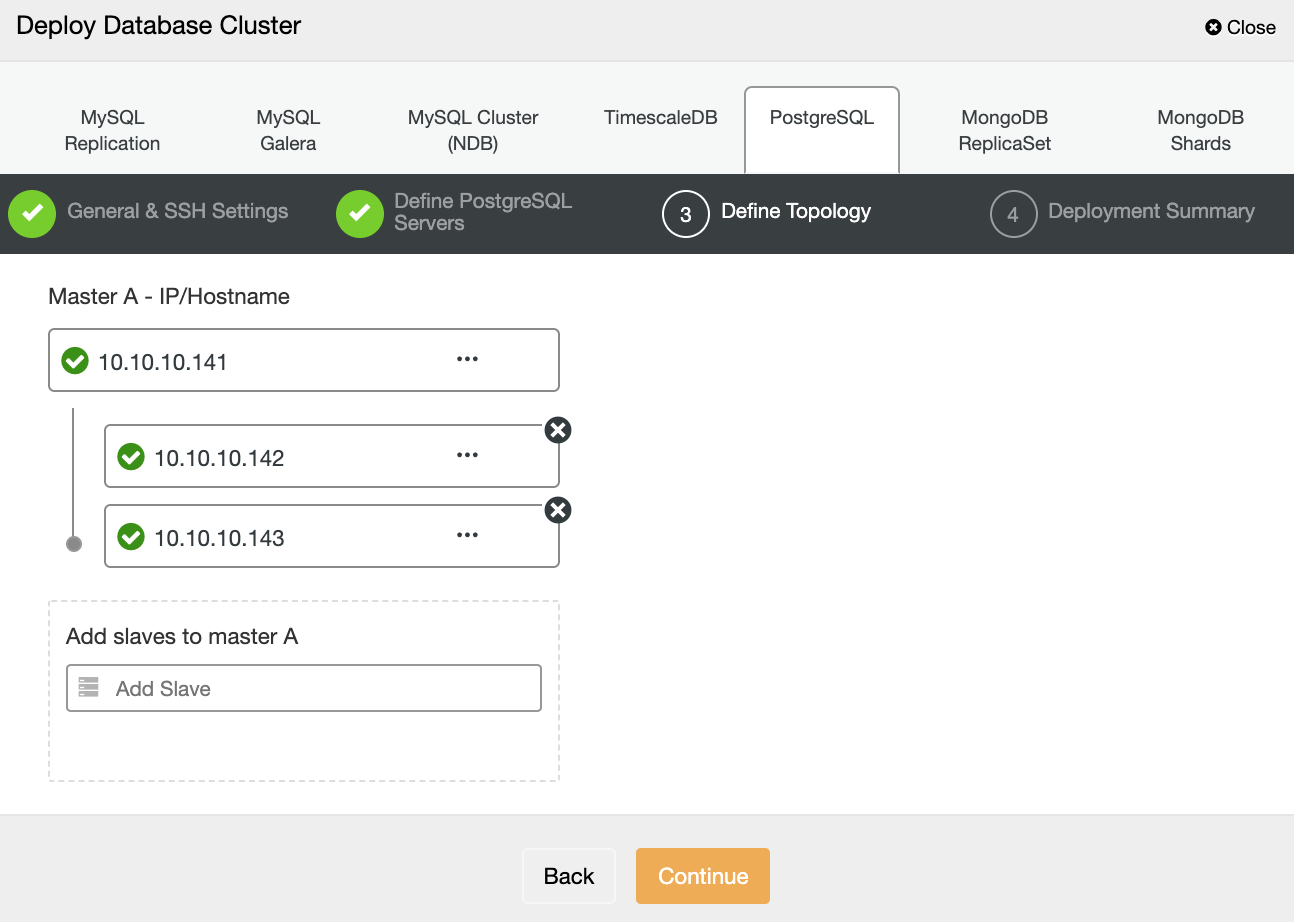
Task: Open options menu for slave 10.10.10.143
Action: [x=467, y=535]
